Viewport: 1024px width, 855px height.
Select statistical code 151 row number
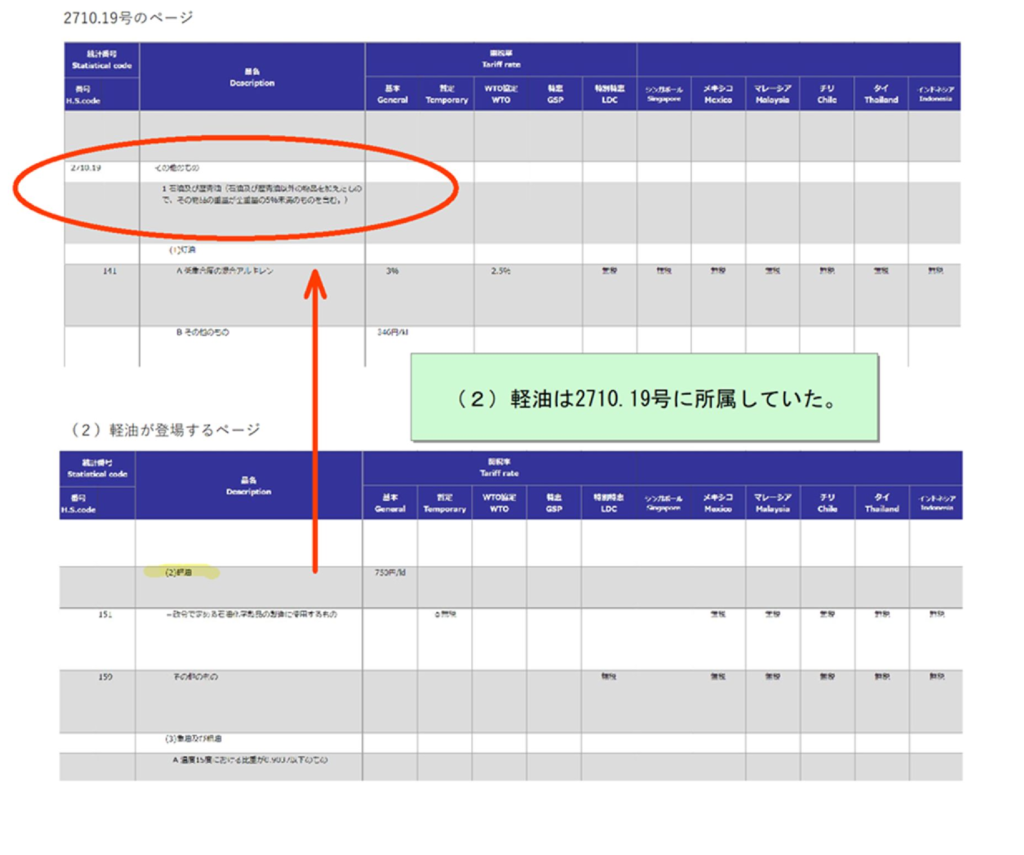click(x=104, y=614)
